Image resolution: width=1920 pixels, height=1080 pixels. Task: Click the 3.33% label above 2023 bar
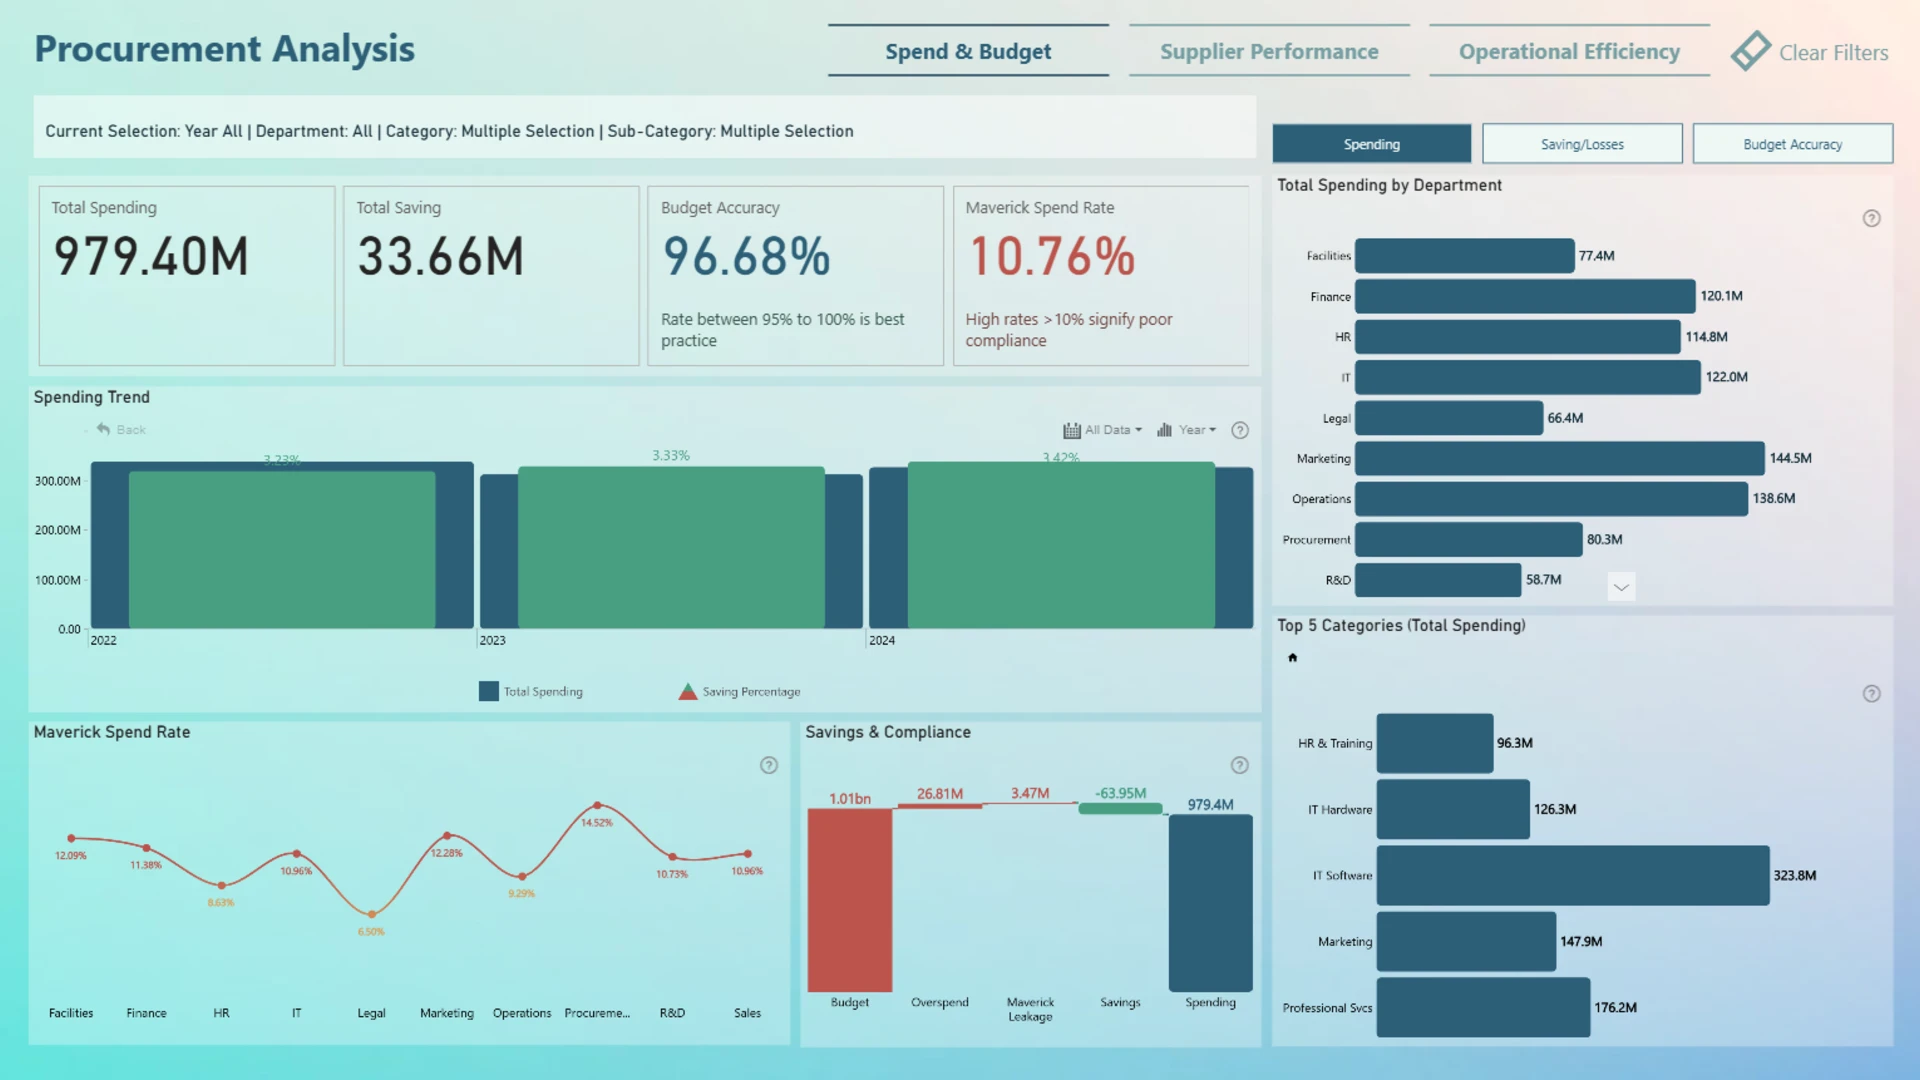pyautogui.click(x=671, y=456)
